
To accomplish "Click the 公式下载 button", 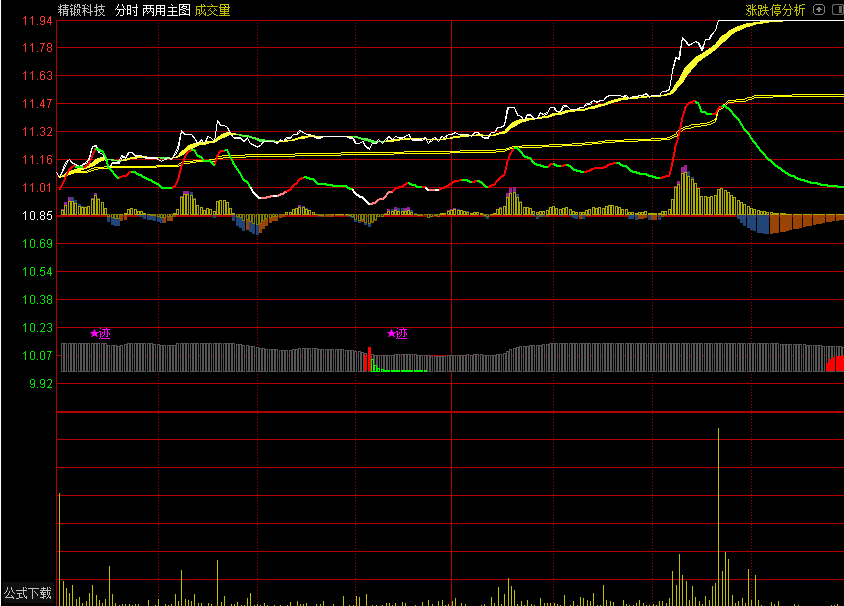I will coord(28,593).
